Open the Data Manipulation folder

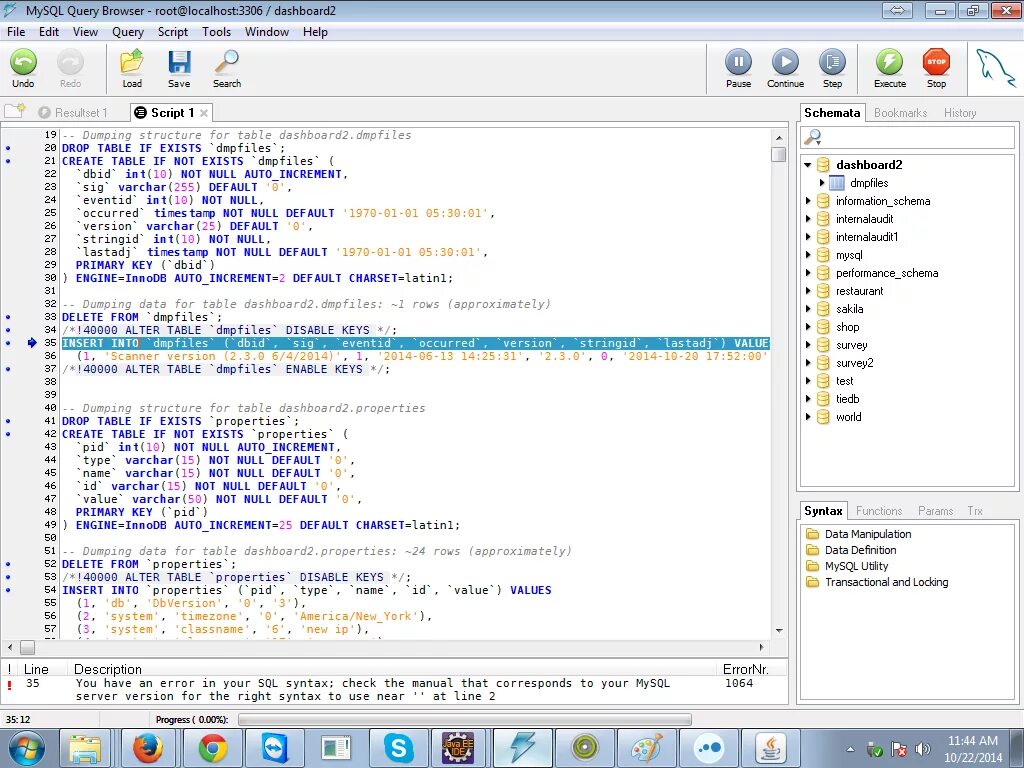[812, 534]
